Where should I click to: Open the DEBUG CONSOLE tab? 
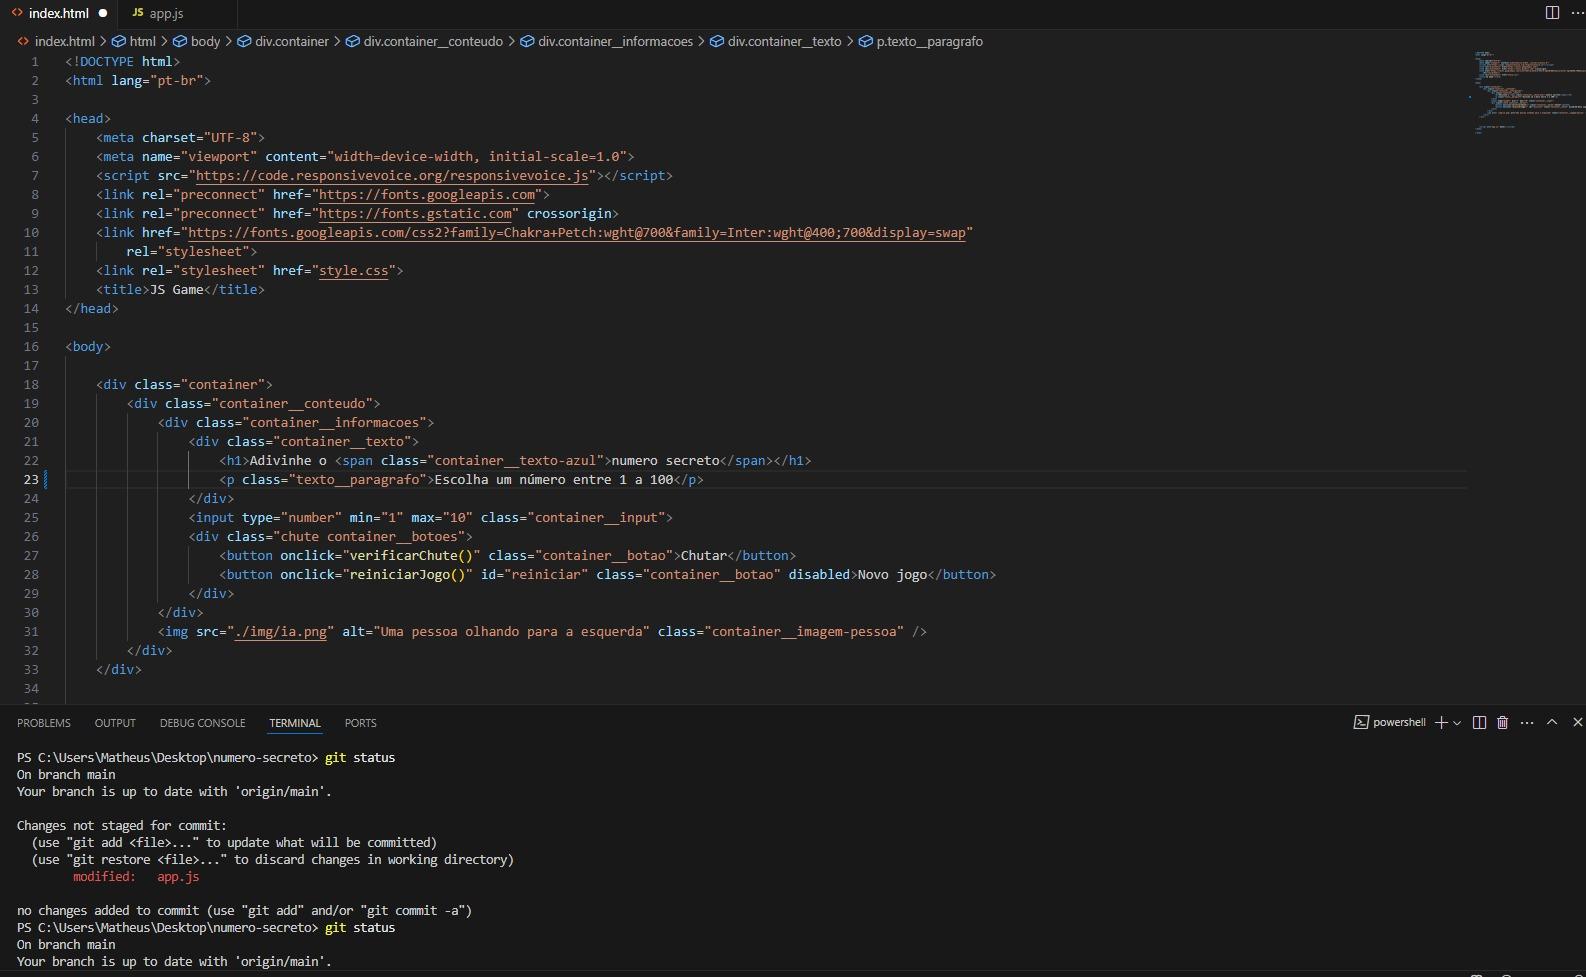[x=202, y=723]
